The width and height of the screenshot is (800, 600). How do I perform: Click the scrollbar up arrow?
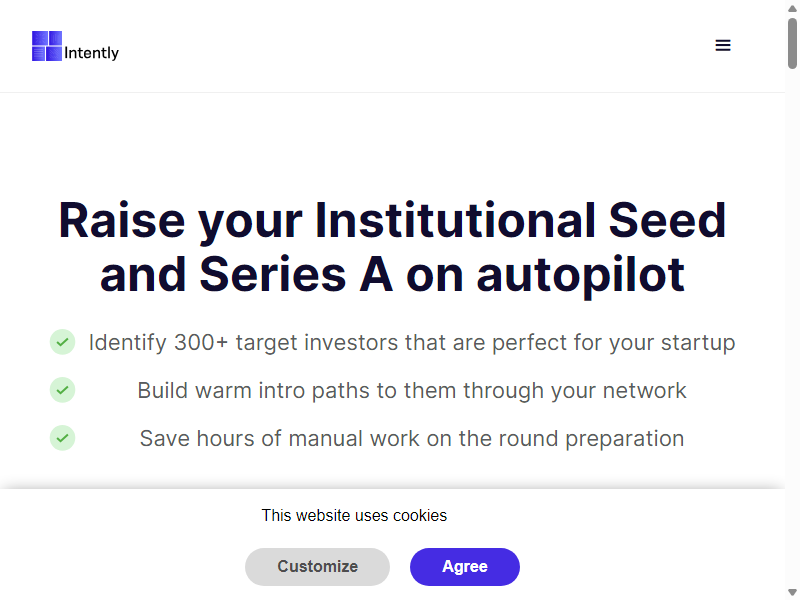tap(792, 8)
